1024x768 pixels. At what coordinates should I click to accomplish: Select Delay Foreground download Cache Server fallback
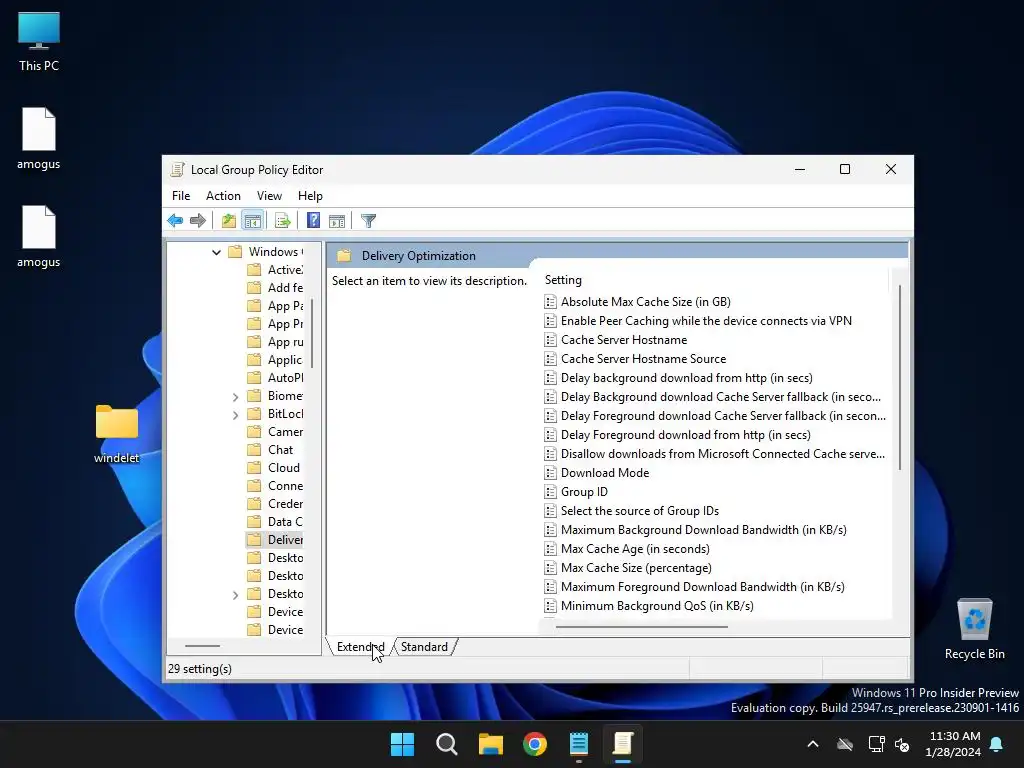(x=715, y=415)
